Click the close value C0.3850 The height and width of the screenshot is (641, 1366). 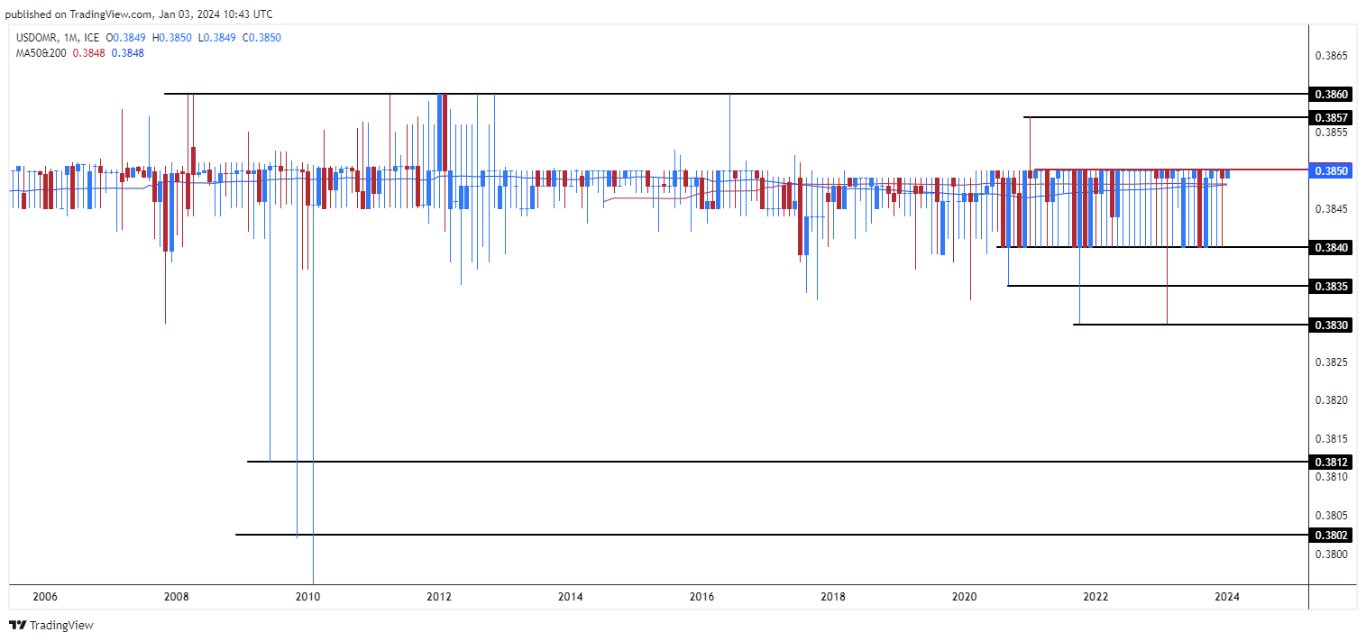coord(260,38)
